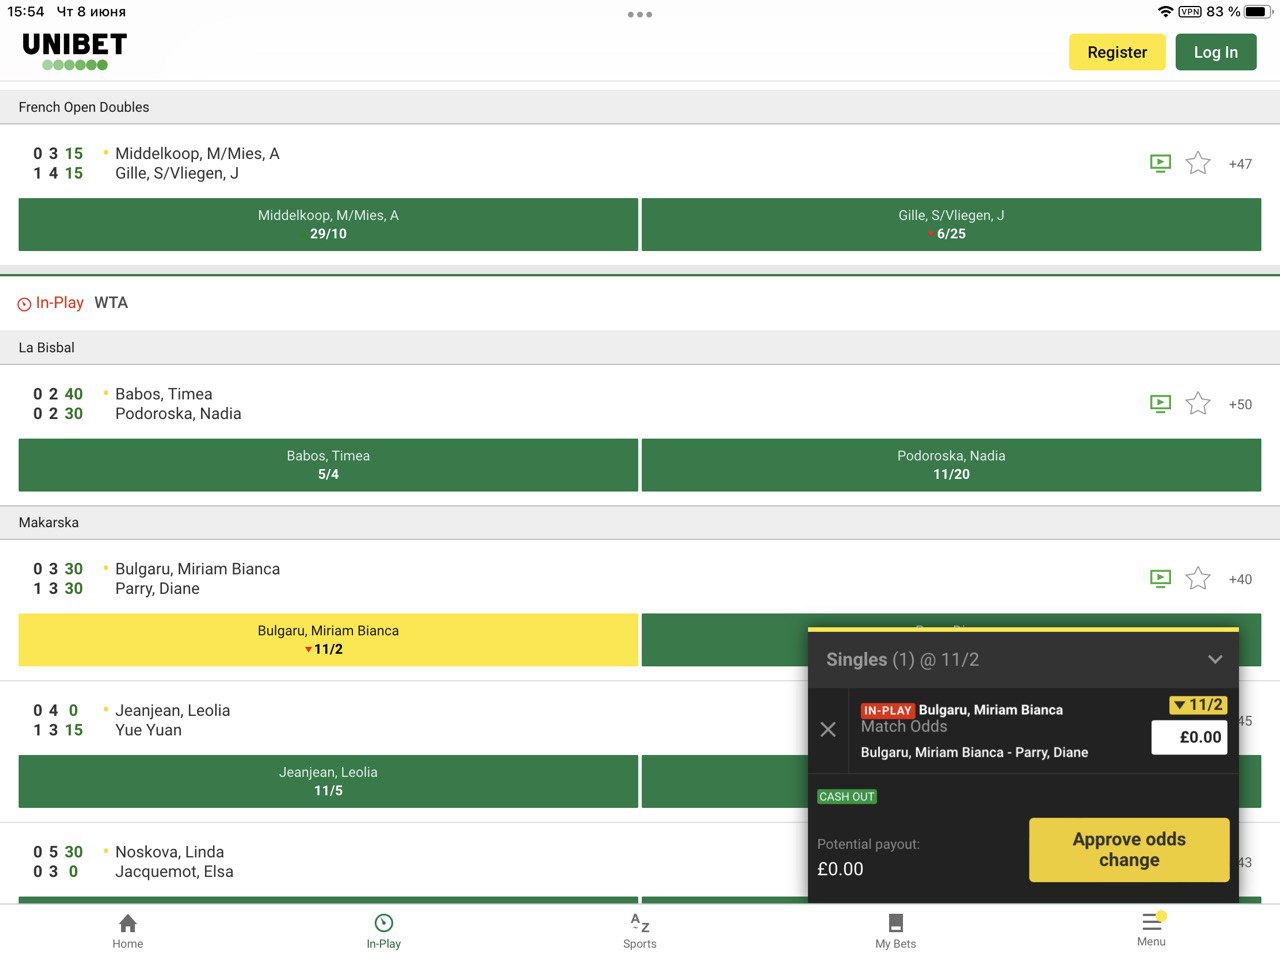This screenshot has width=1280, height=960.
Task: Collapse the Singles betslip chevron
Action: pos(1215,659)
